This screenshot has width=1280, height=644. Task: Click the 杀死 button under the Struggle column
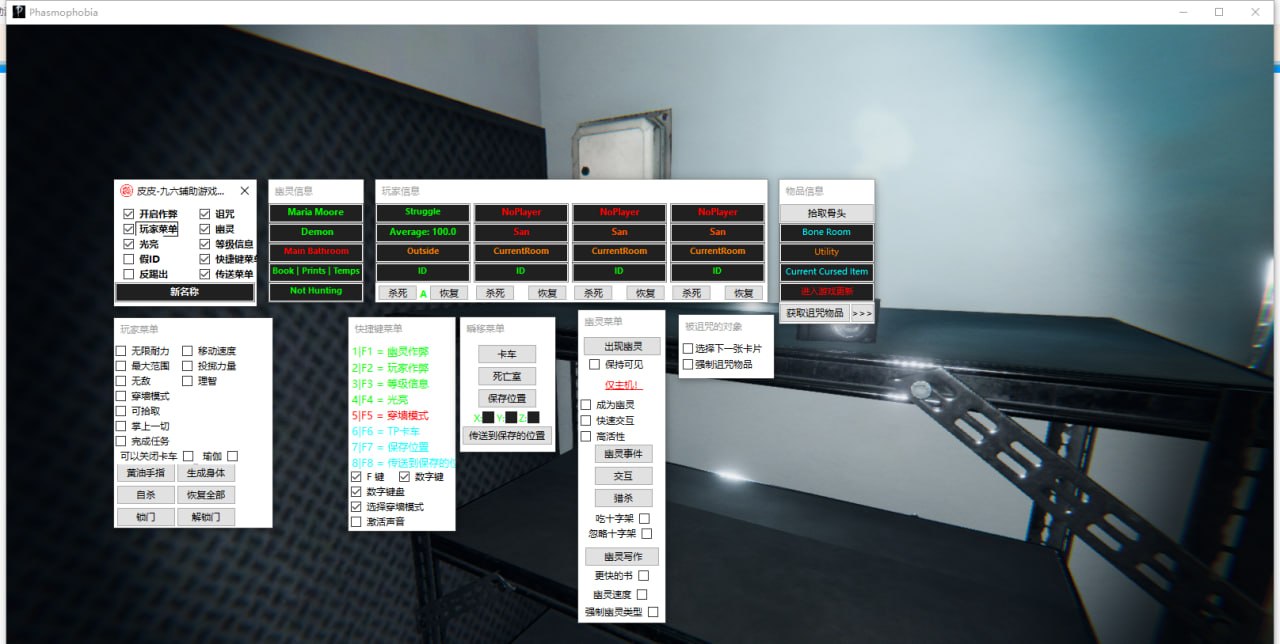click(x=397, y=293)
